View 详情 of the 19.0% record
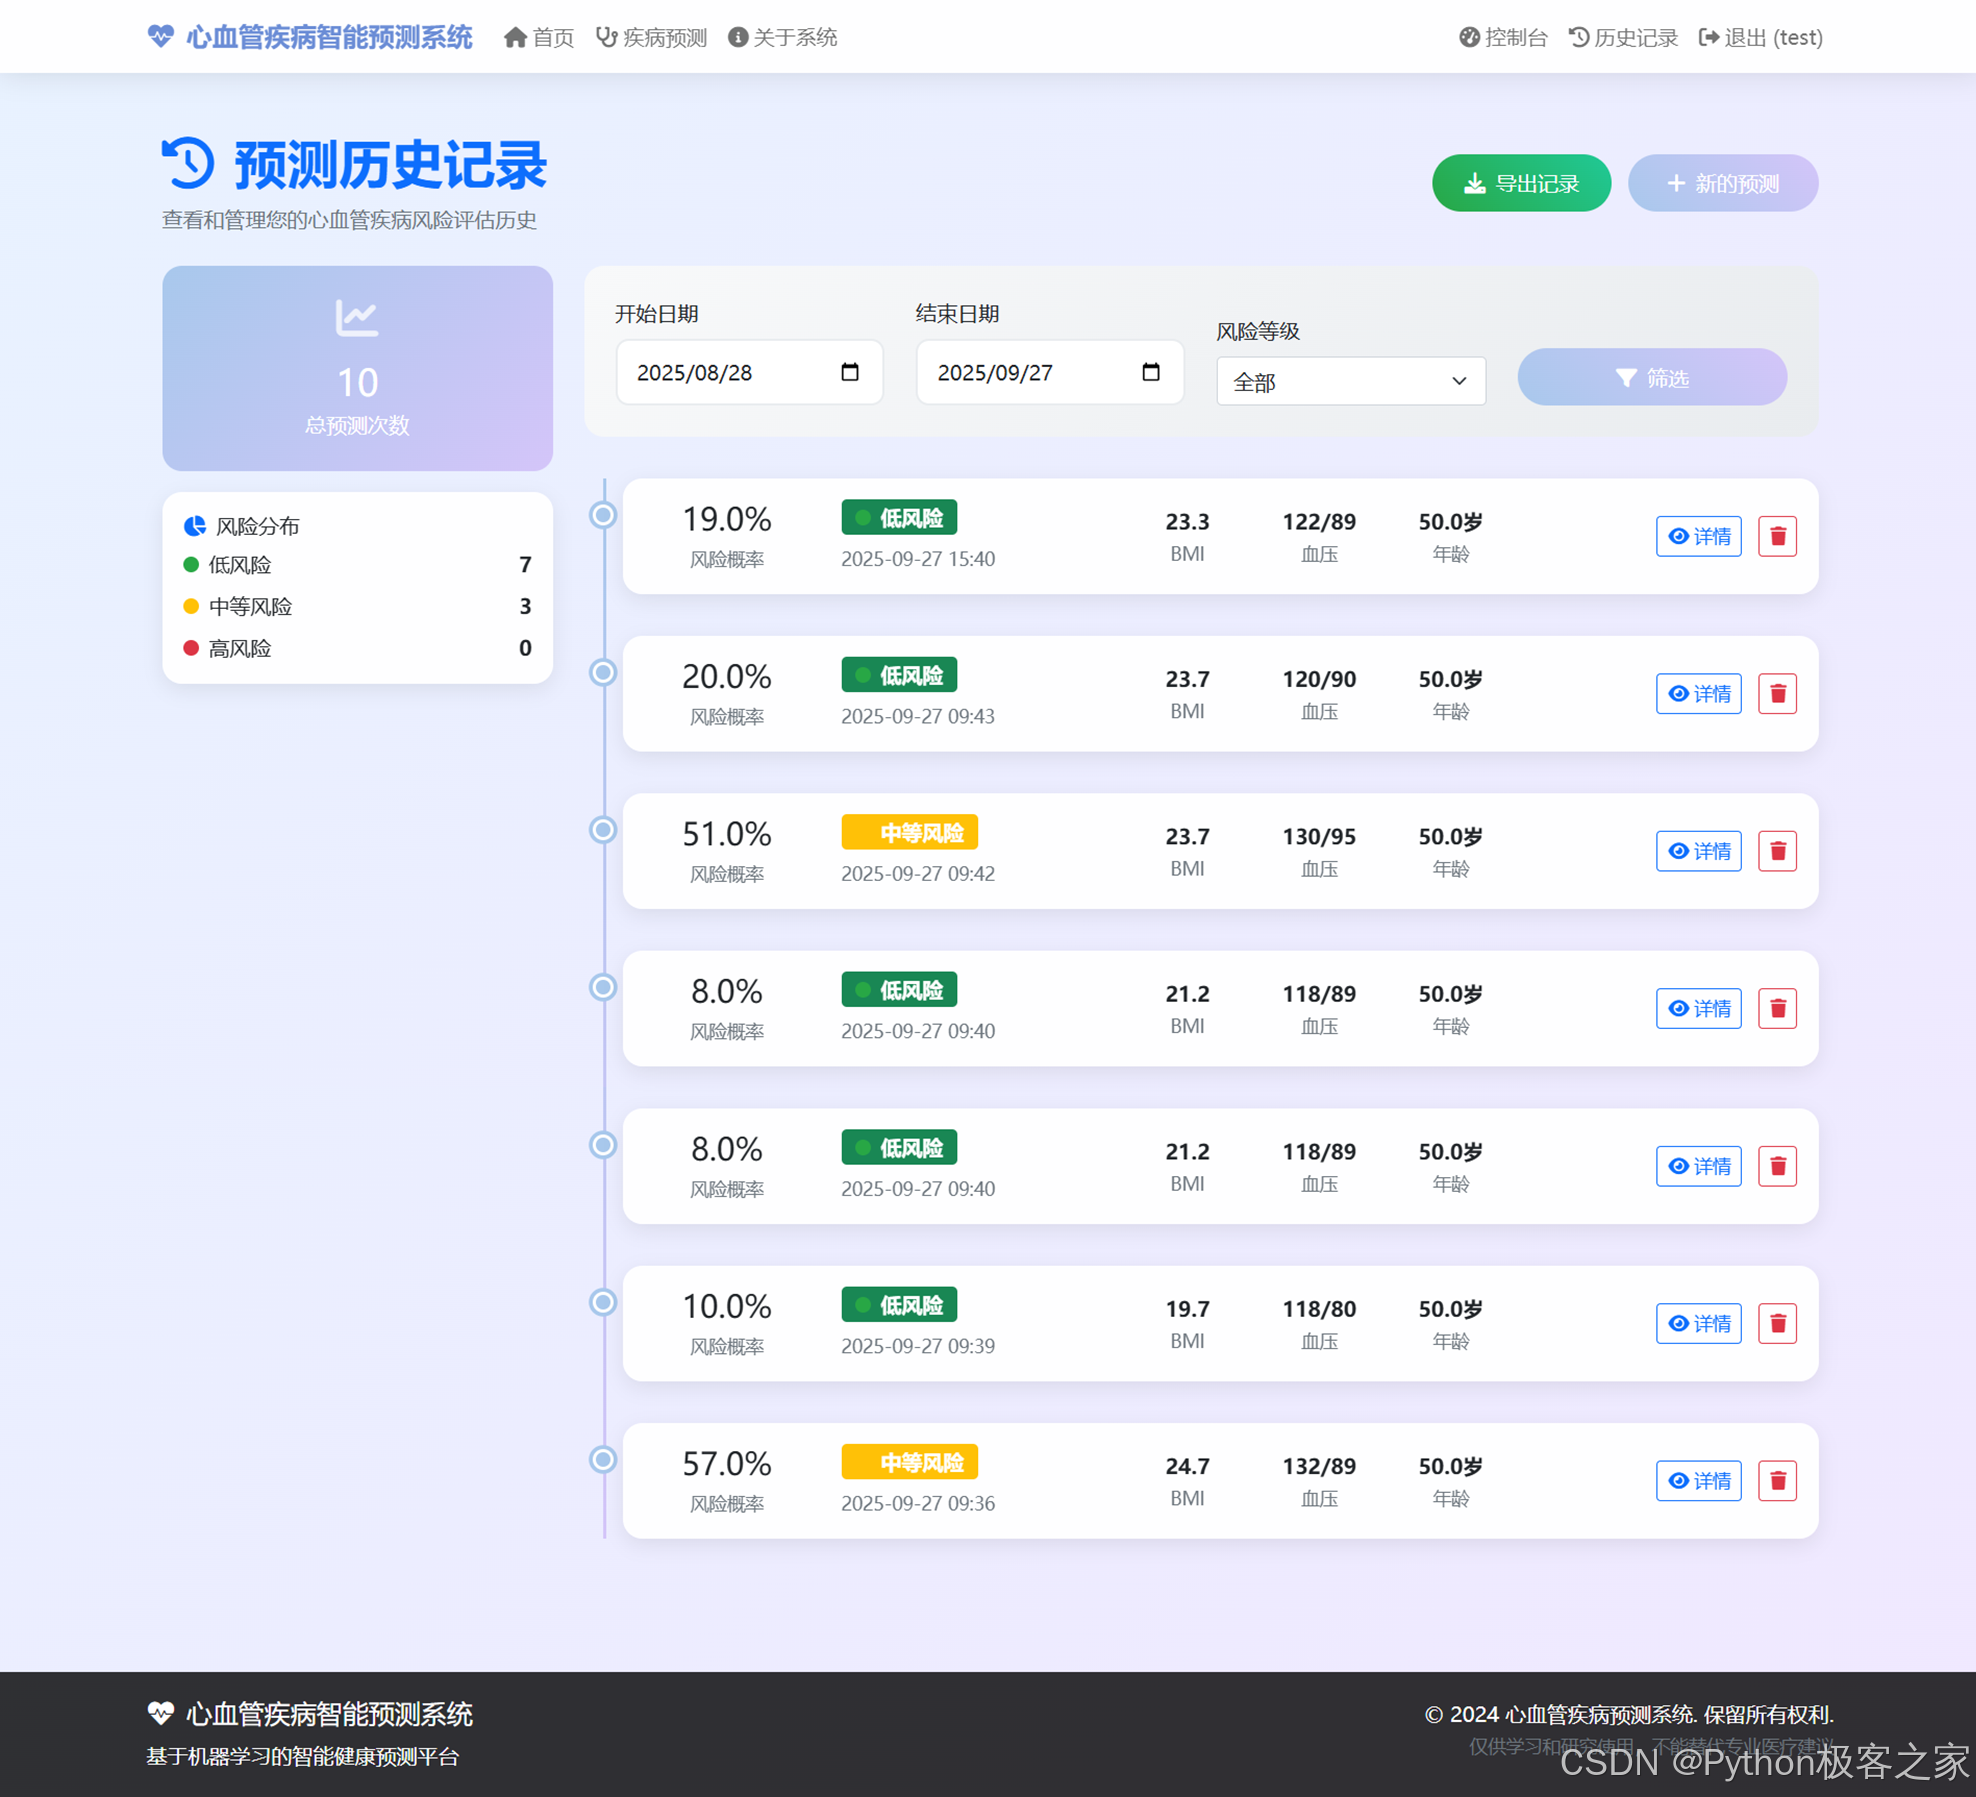The image size is (1976, 1797). coord(1698,537)
